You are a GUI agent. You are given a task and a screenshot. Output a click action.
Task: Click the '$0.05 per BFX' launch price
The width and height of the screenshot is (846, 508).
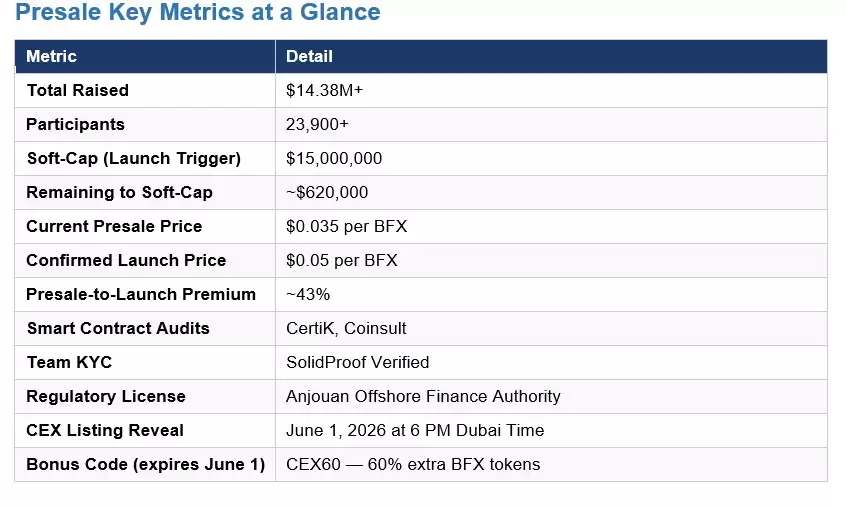coord(341,260)
